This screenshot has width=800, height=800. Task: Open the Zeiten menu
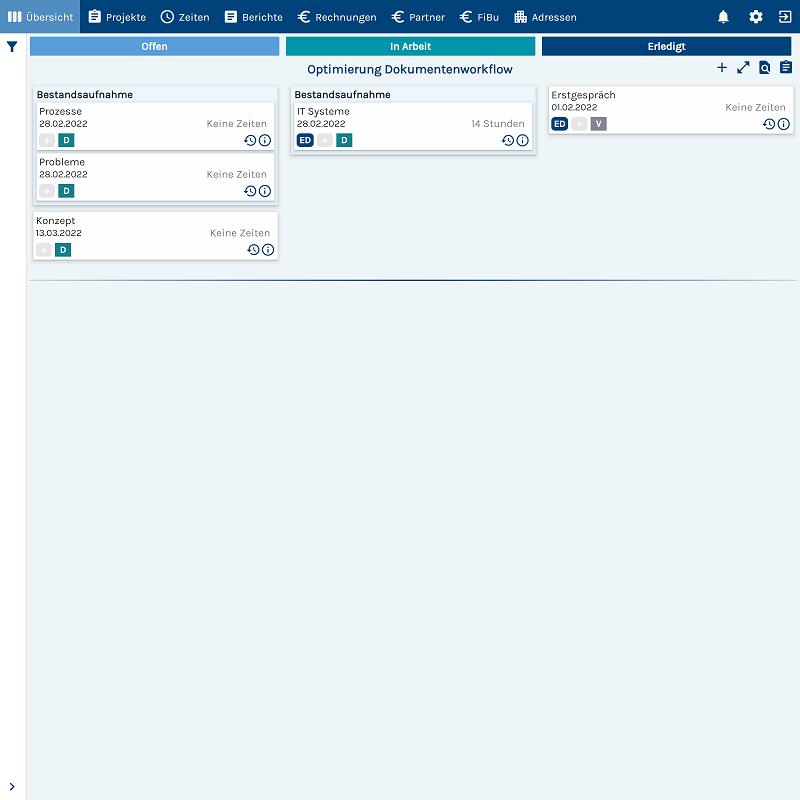pos(185,17)
